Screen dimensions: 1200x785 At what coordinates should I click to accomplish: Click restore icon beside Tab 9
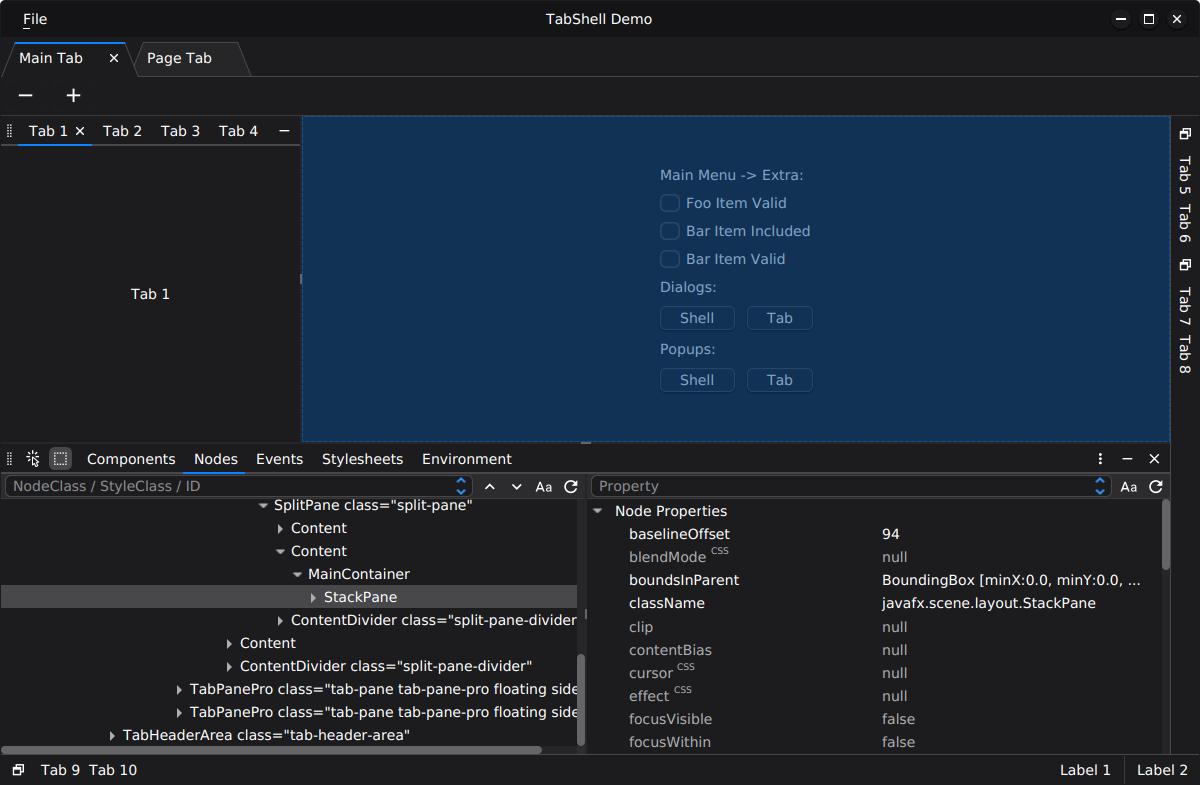pyautogui.click(x=18, y=770)
